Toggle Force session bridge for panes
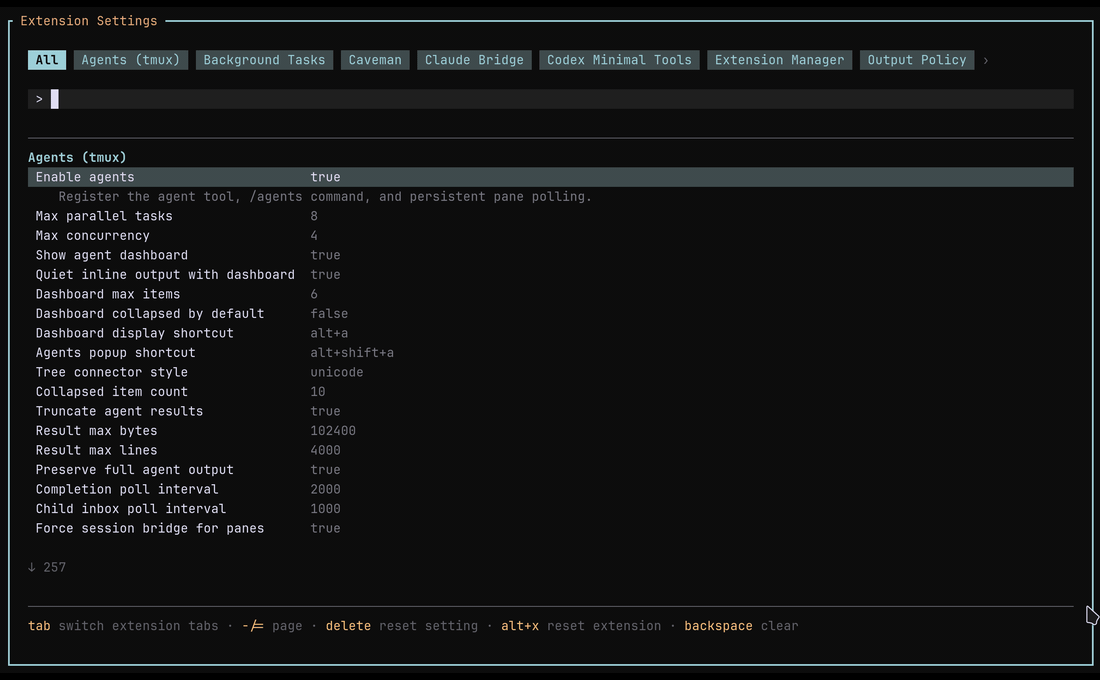1100x680 pixels. (x=551, y=528)
